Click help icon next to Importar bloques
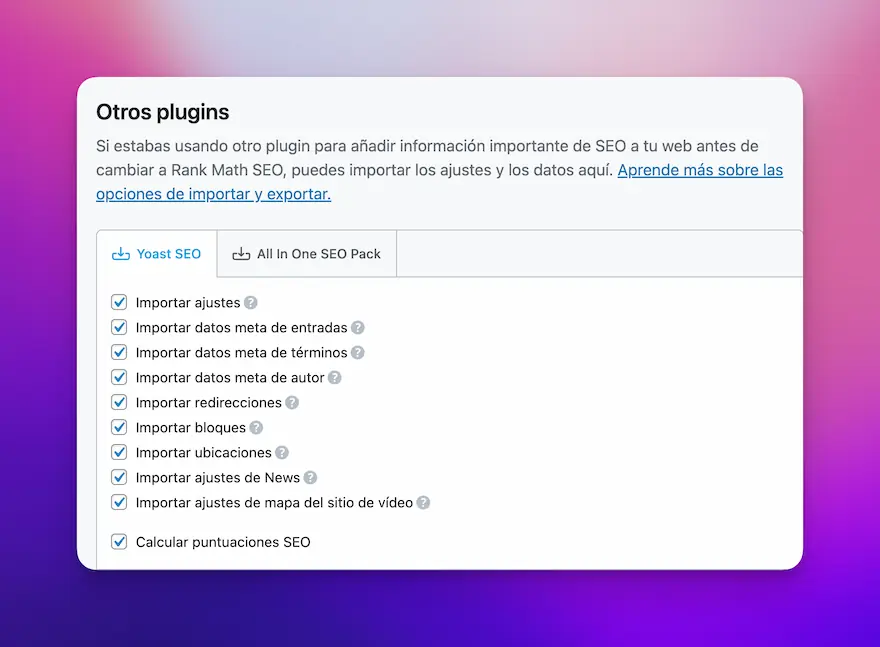 (256, 427)
